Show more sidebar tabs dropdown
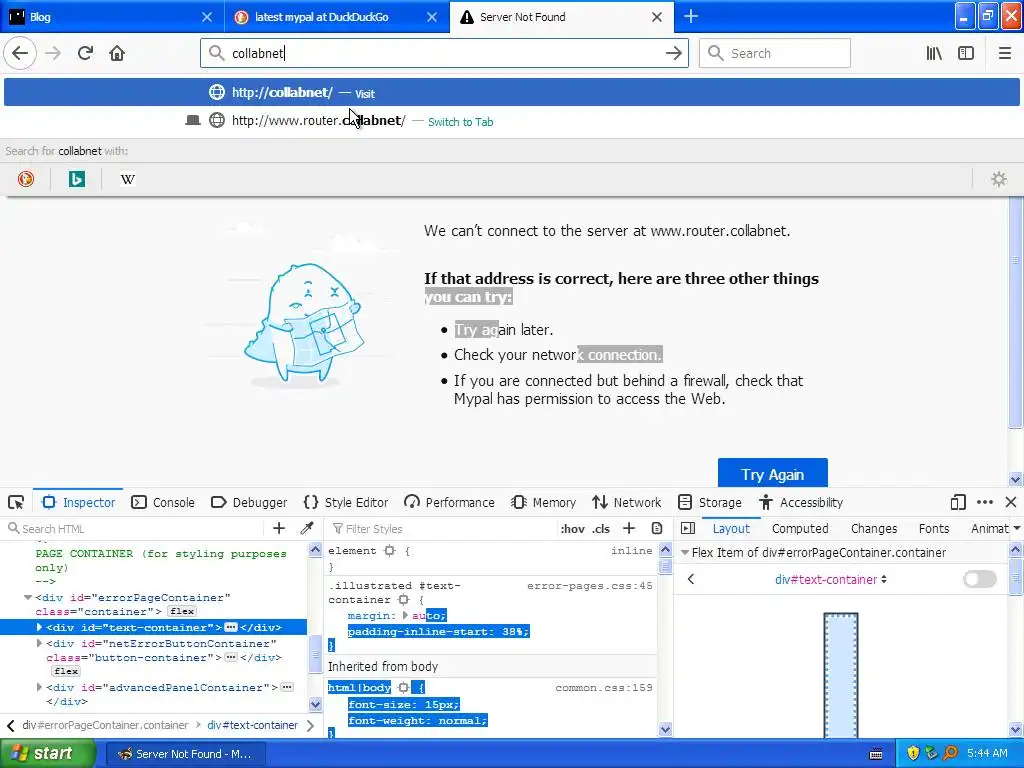The width and height of the screenshot is (1024, 768). click(1016, 528)
